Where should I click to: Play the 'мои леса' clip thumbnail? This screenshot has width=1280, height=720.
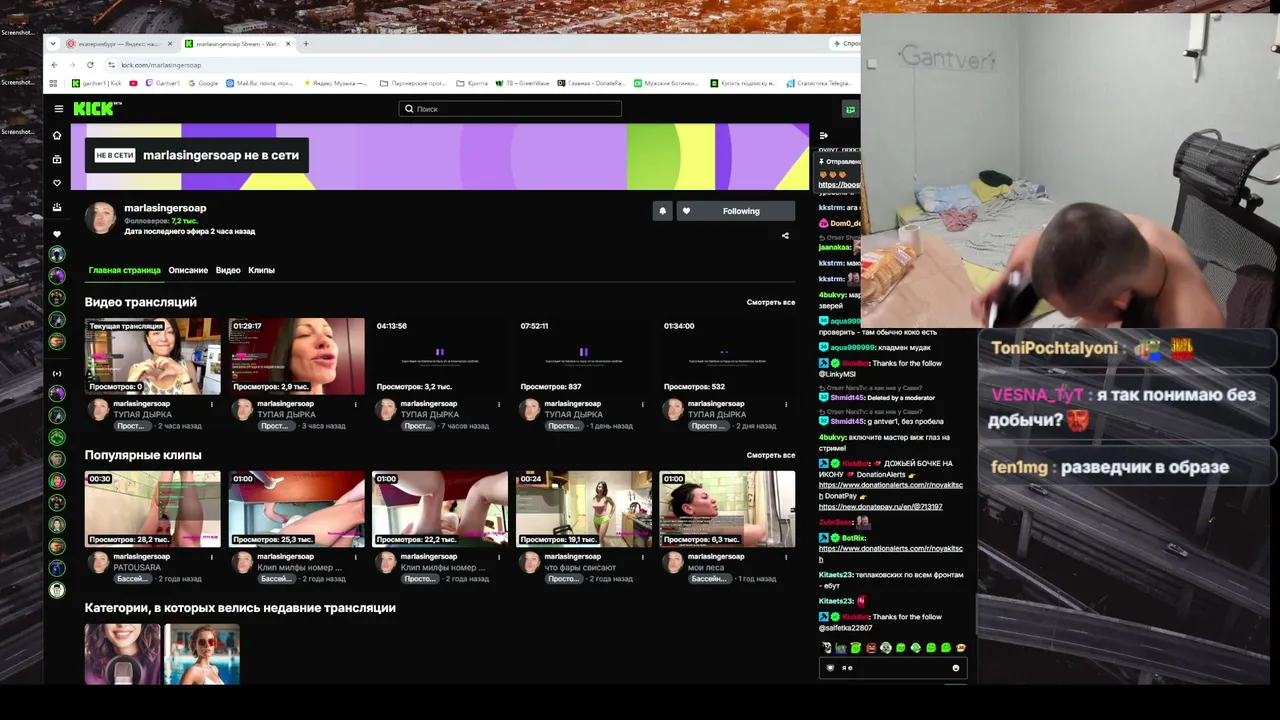pyautogui.click(x=727, y=509)
